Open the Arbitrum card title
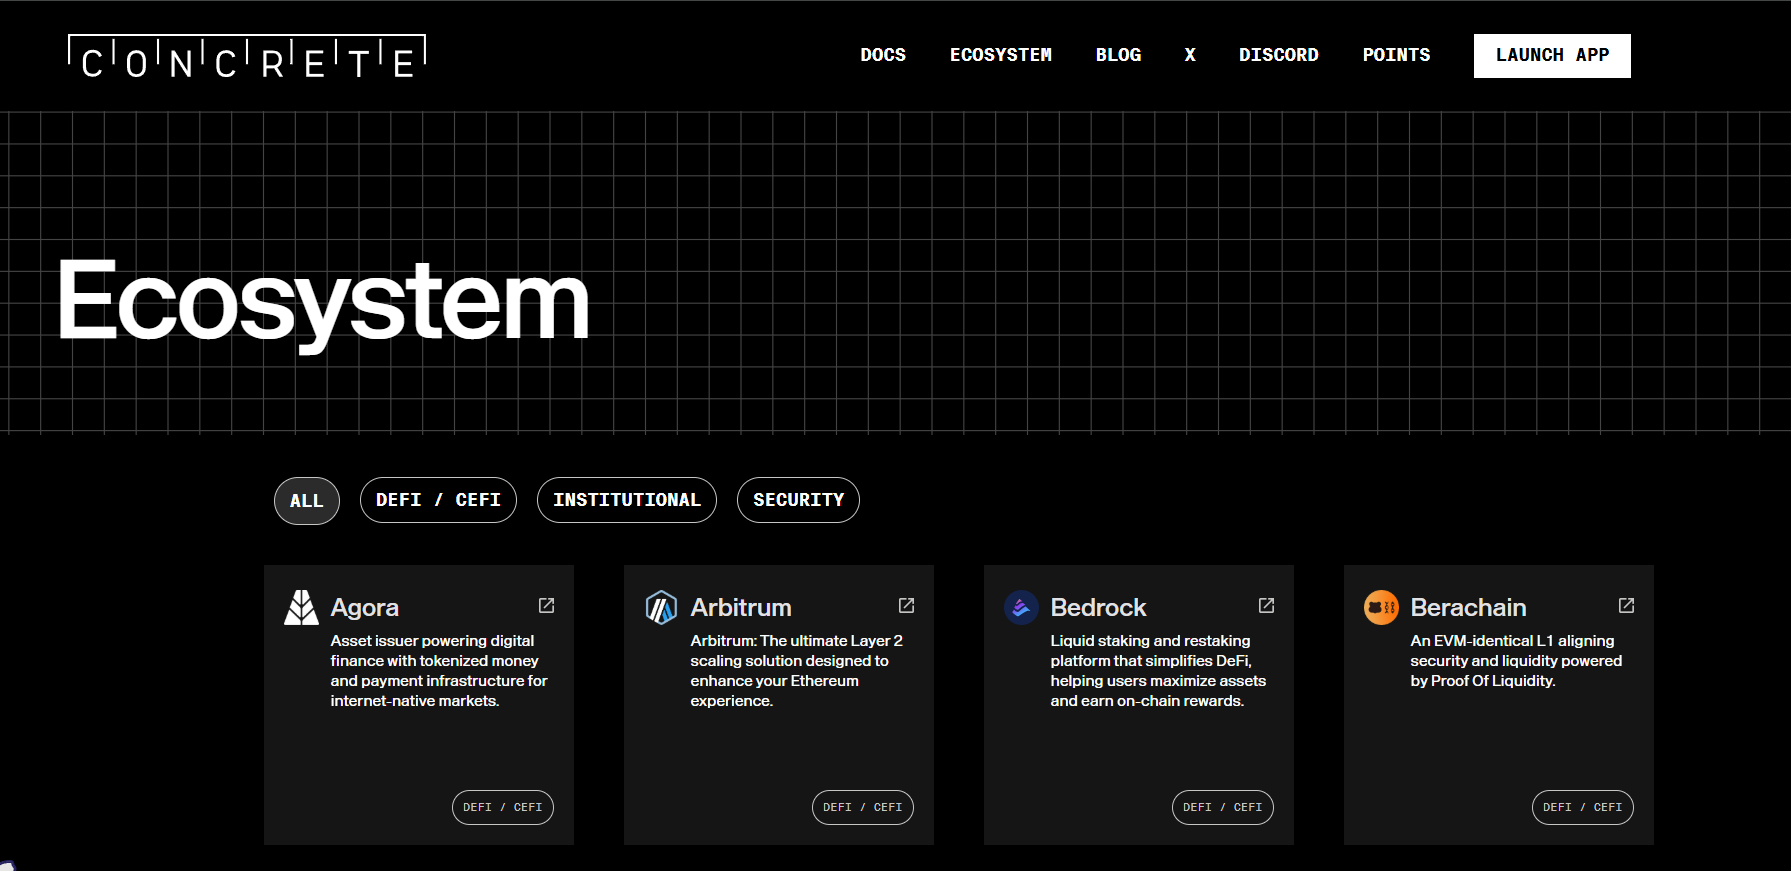This screenshot has width=1791, height=871. [x=741, y=608]
